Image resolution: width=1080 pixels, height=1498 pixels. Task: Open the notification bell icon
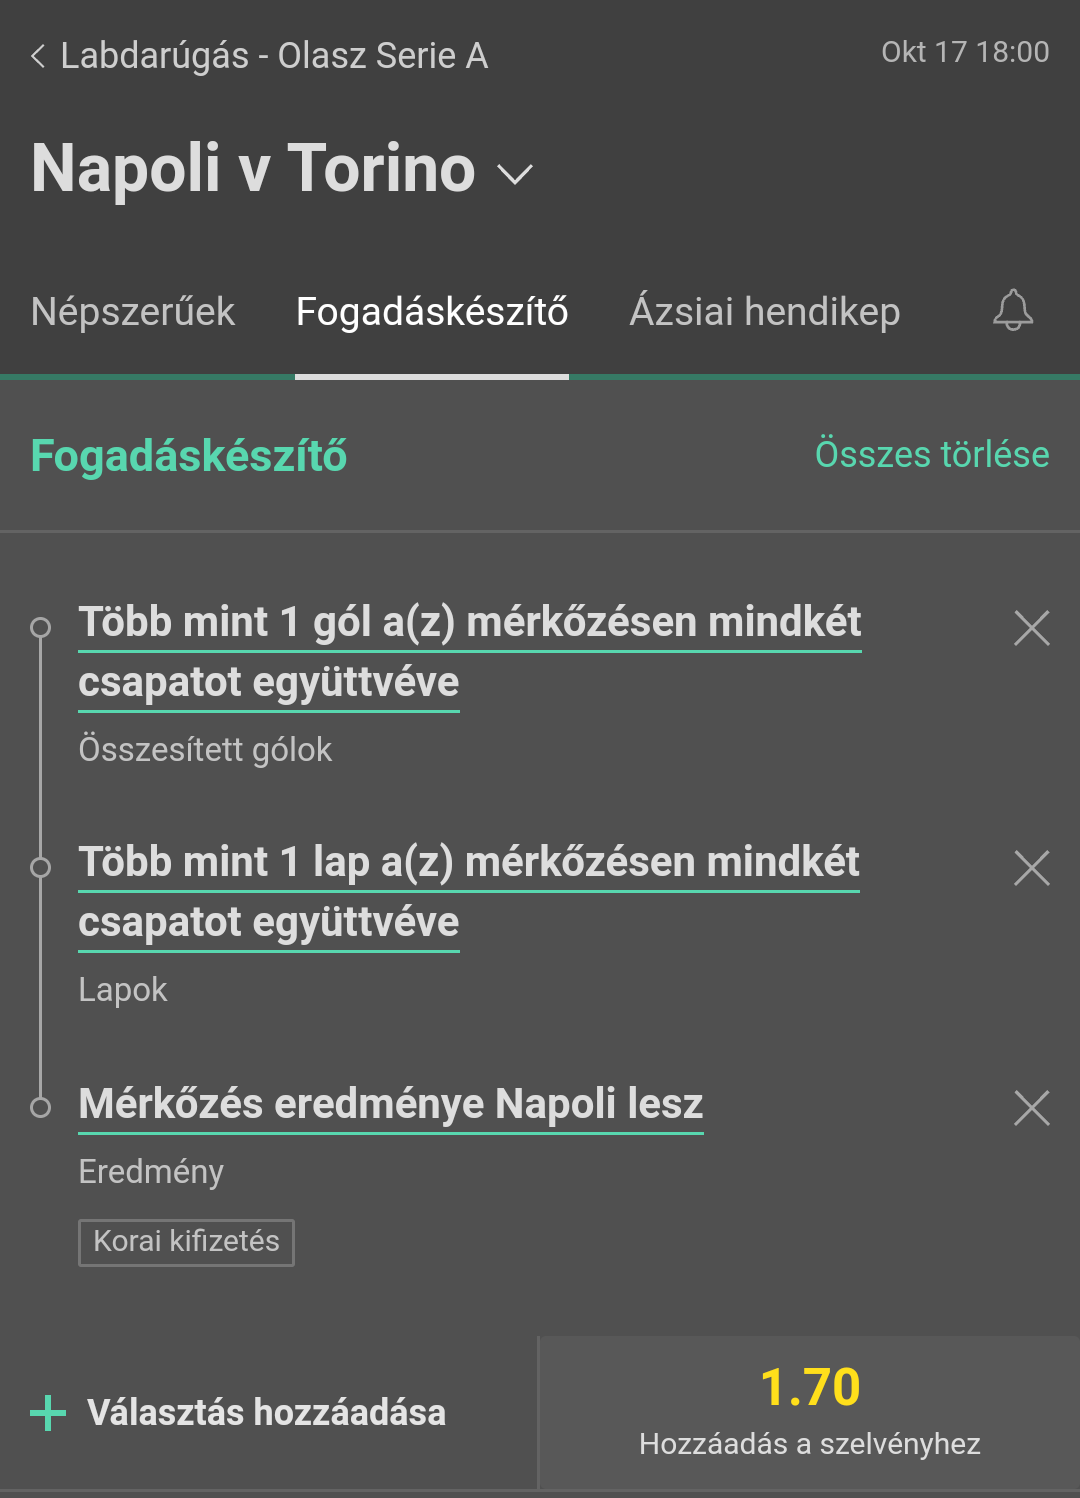1013,310
